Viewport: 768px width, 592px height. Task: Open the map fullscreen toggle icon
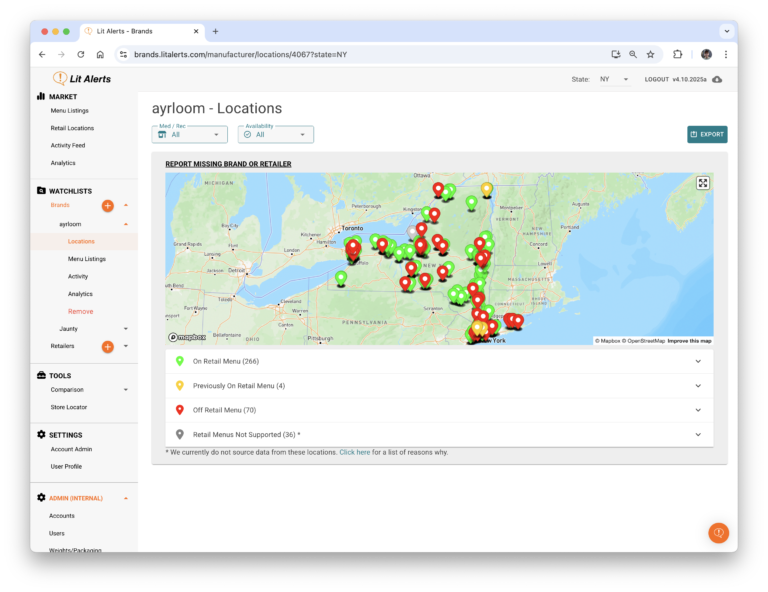coord(703,183)
